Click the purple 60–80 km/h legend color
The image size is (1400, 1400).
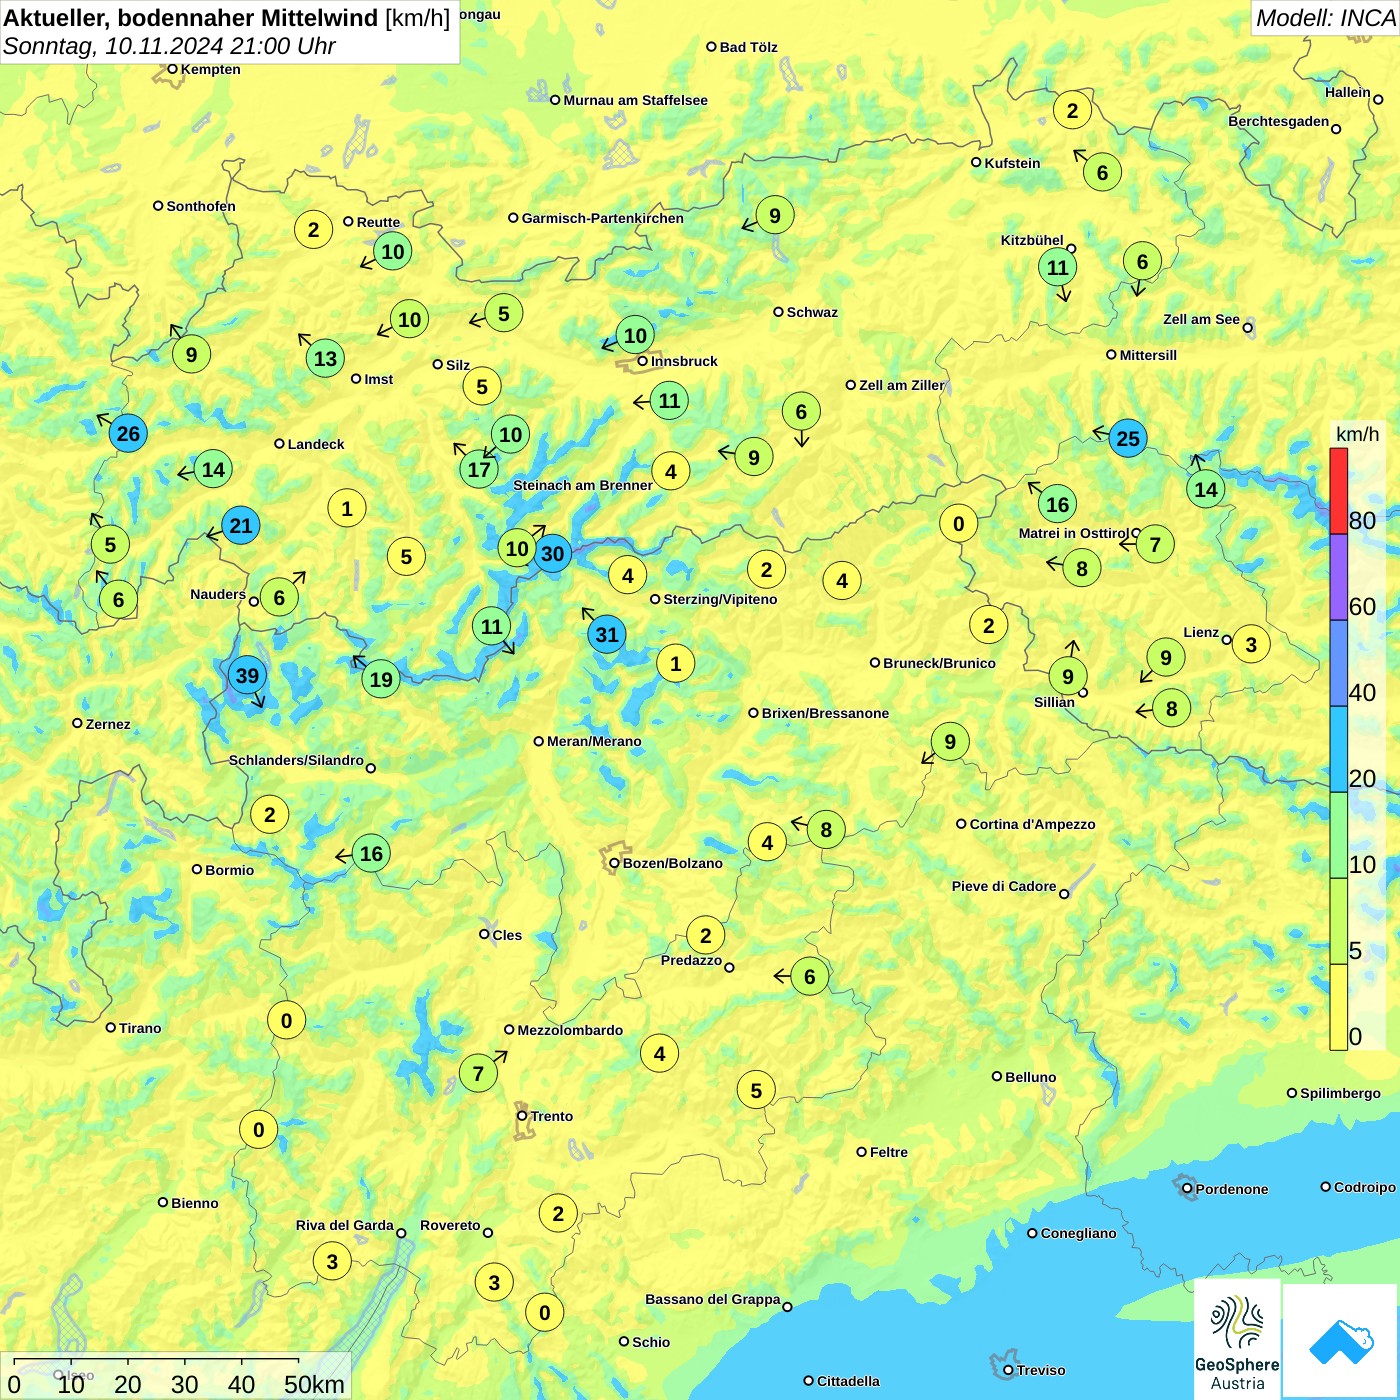pyautogui.click(x=1339, y=577)
